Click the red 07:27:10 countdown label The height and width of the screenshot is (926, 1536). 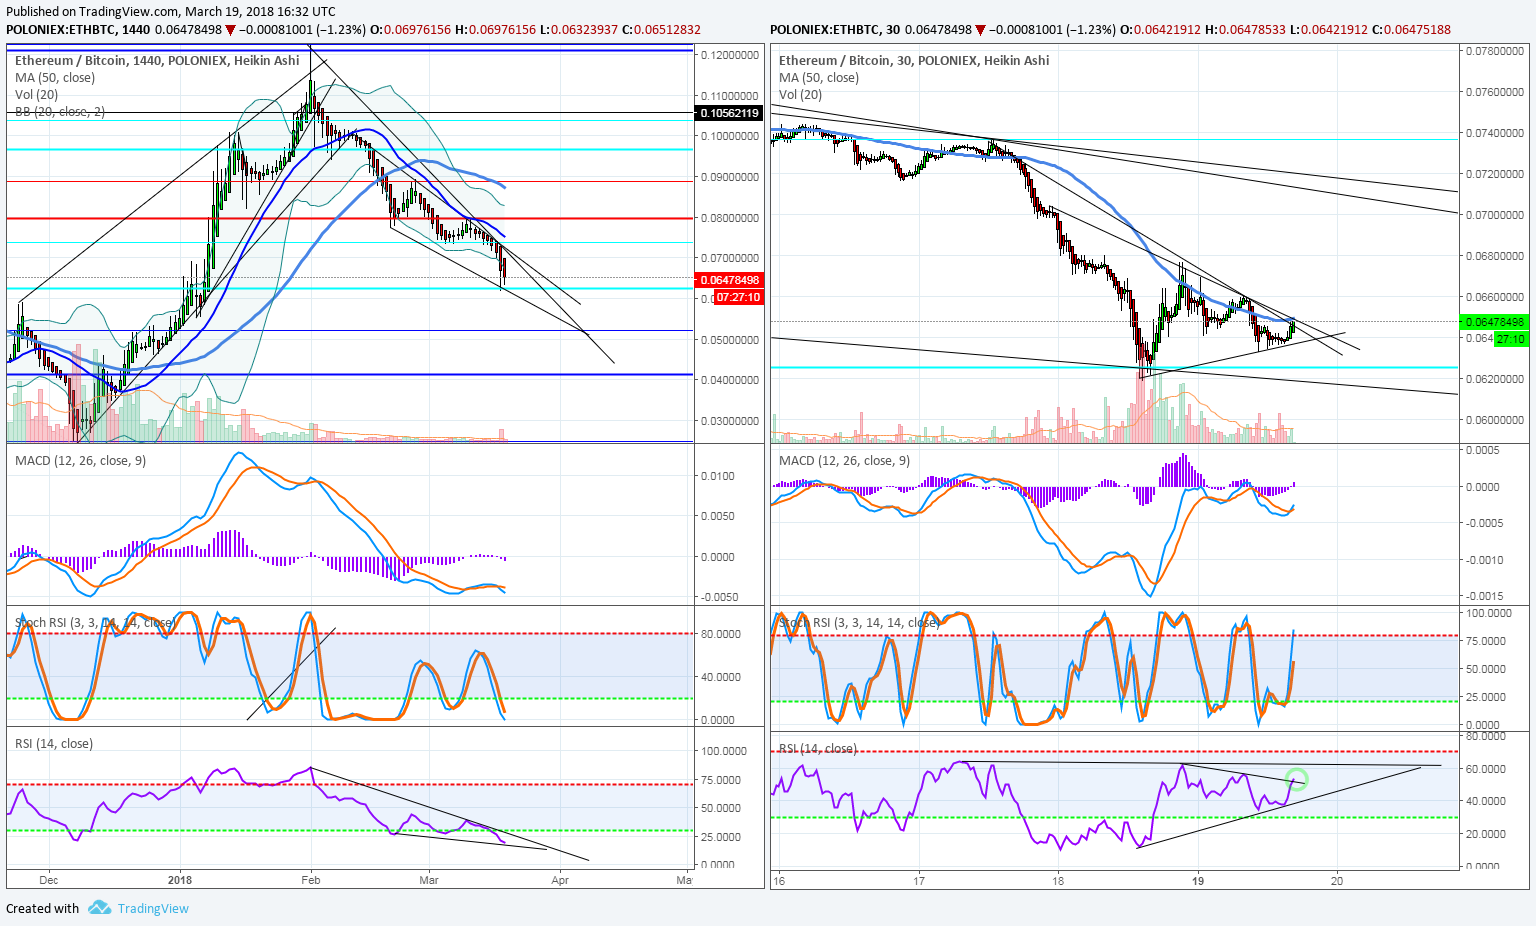tap(739, 297)
